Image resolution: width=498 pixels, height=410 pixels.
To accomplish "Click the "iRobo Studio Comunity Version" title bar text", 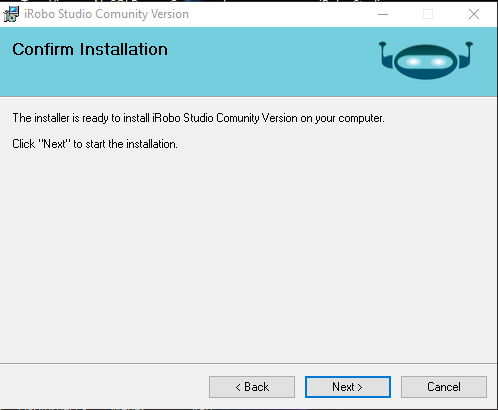I will pyautogui.click(x=106, y=14).
